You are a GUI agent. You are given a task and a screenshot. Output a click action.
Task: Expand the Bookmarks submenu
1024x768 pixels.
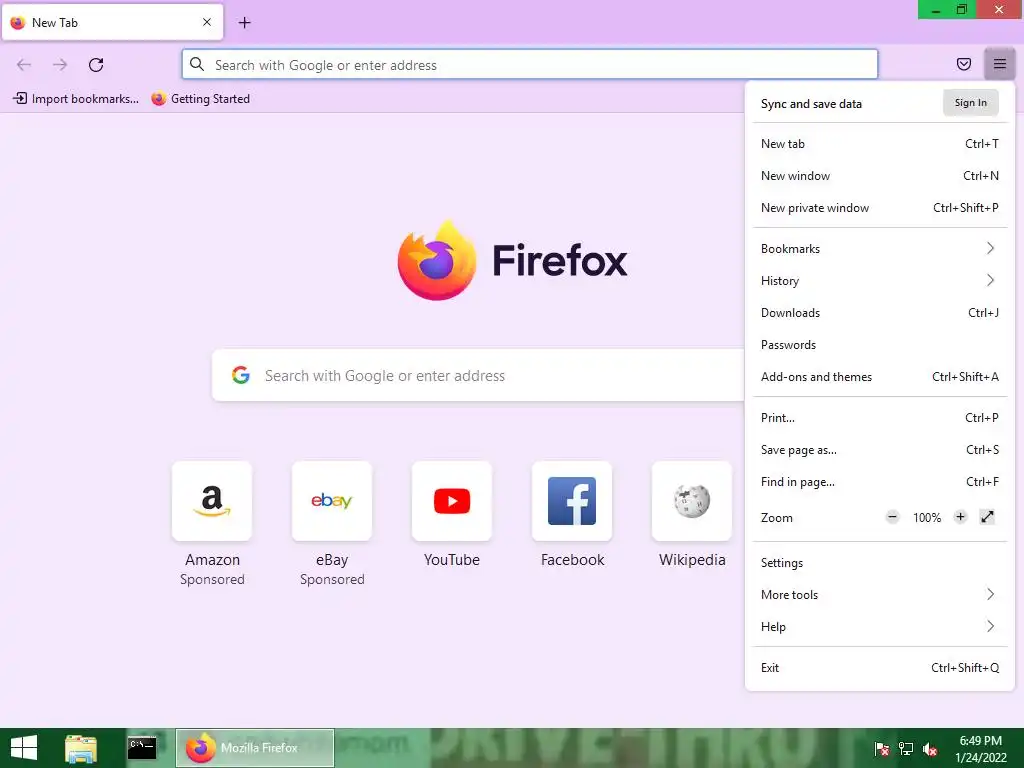pos(880,249)
